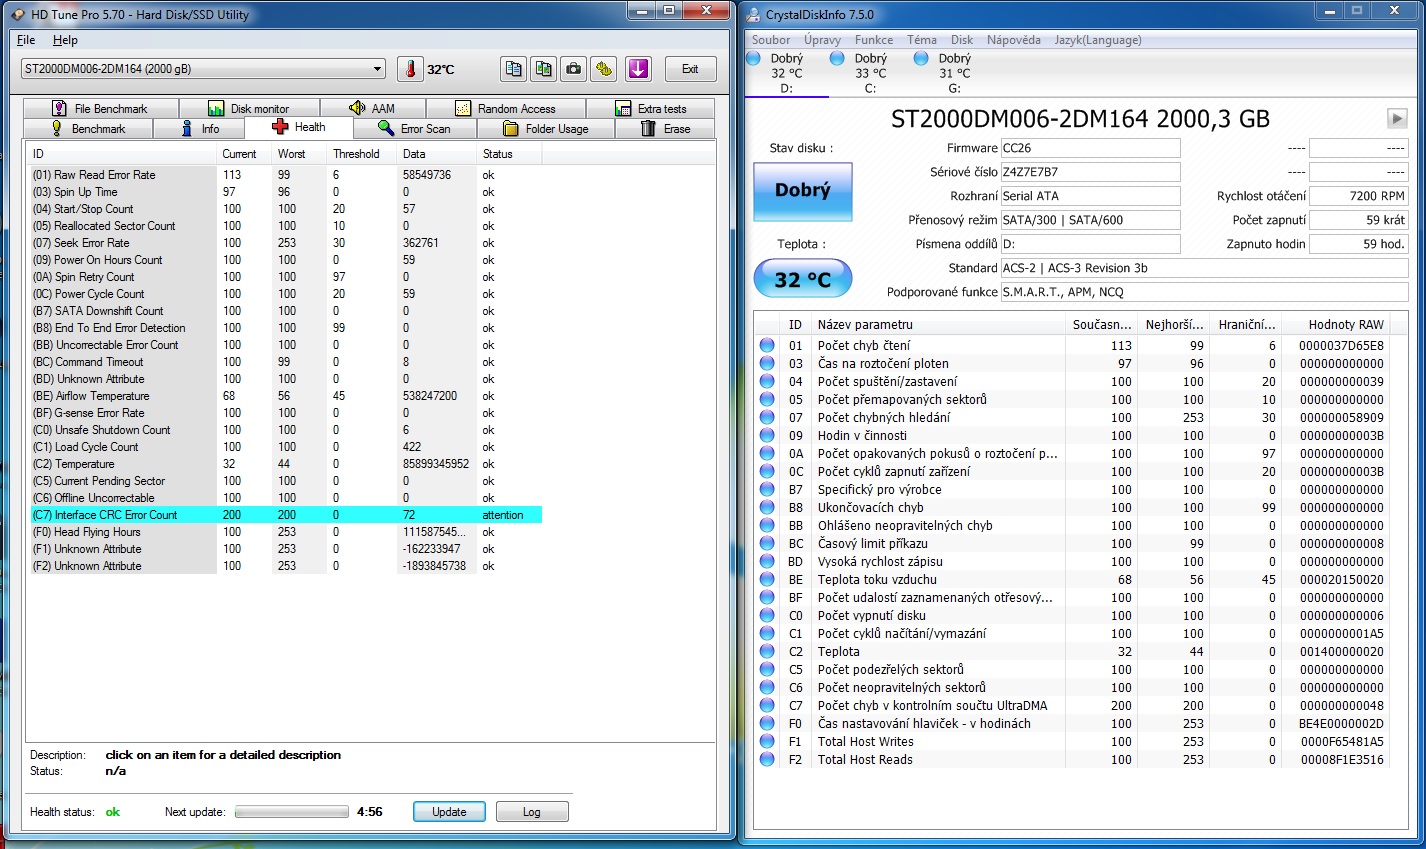This screenshot has height=849, width=1426.
Task: Select the Head Flying Hours row
Action: click(x=285, y=532)
